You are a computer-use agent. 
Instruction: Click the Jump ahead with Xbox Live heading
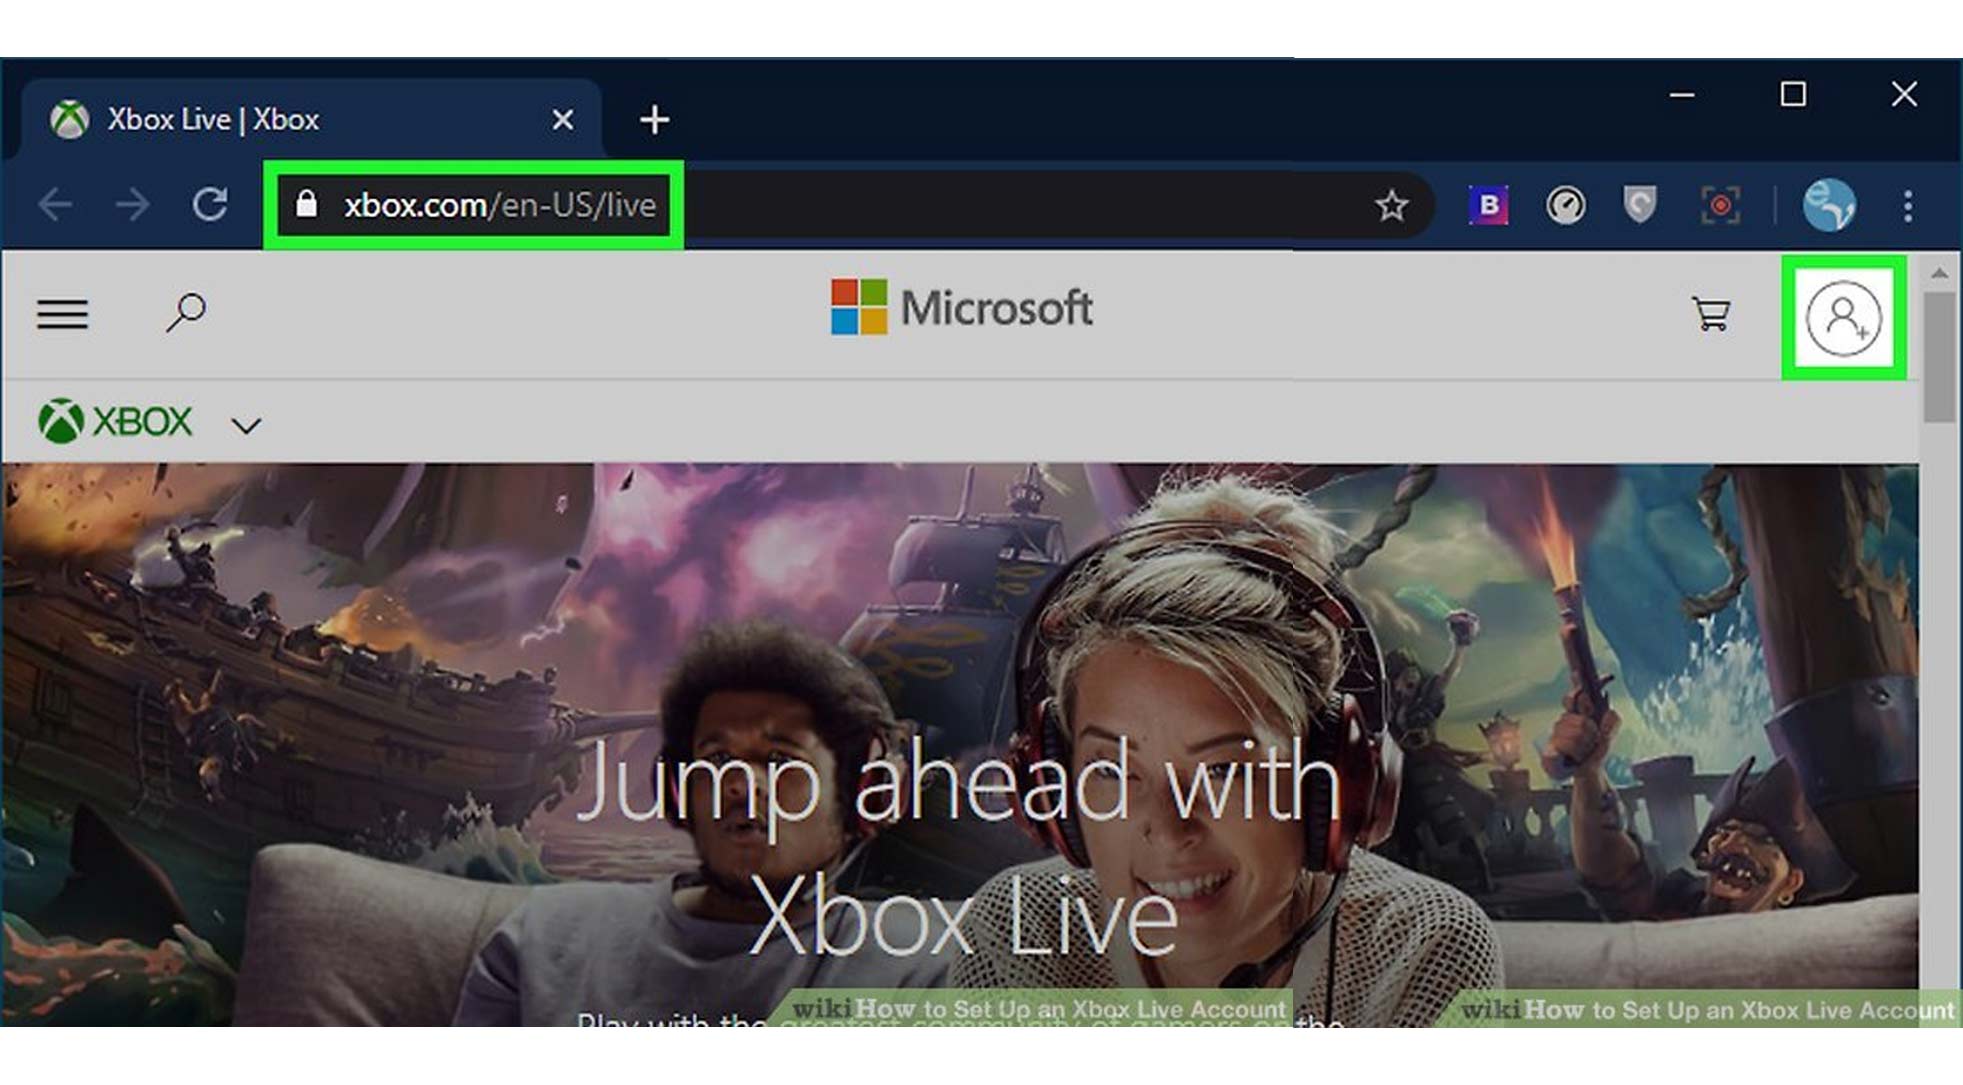coord(961,848)
